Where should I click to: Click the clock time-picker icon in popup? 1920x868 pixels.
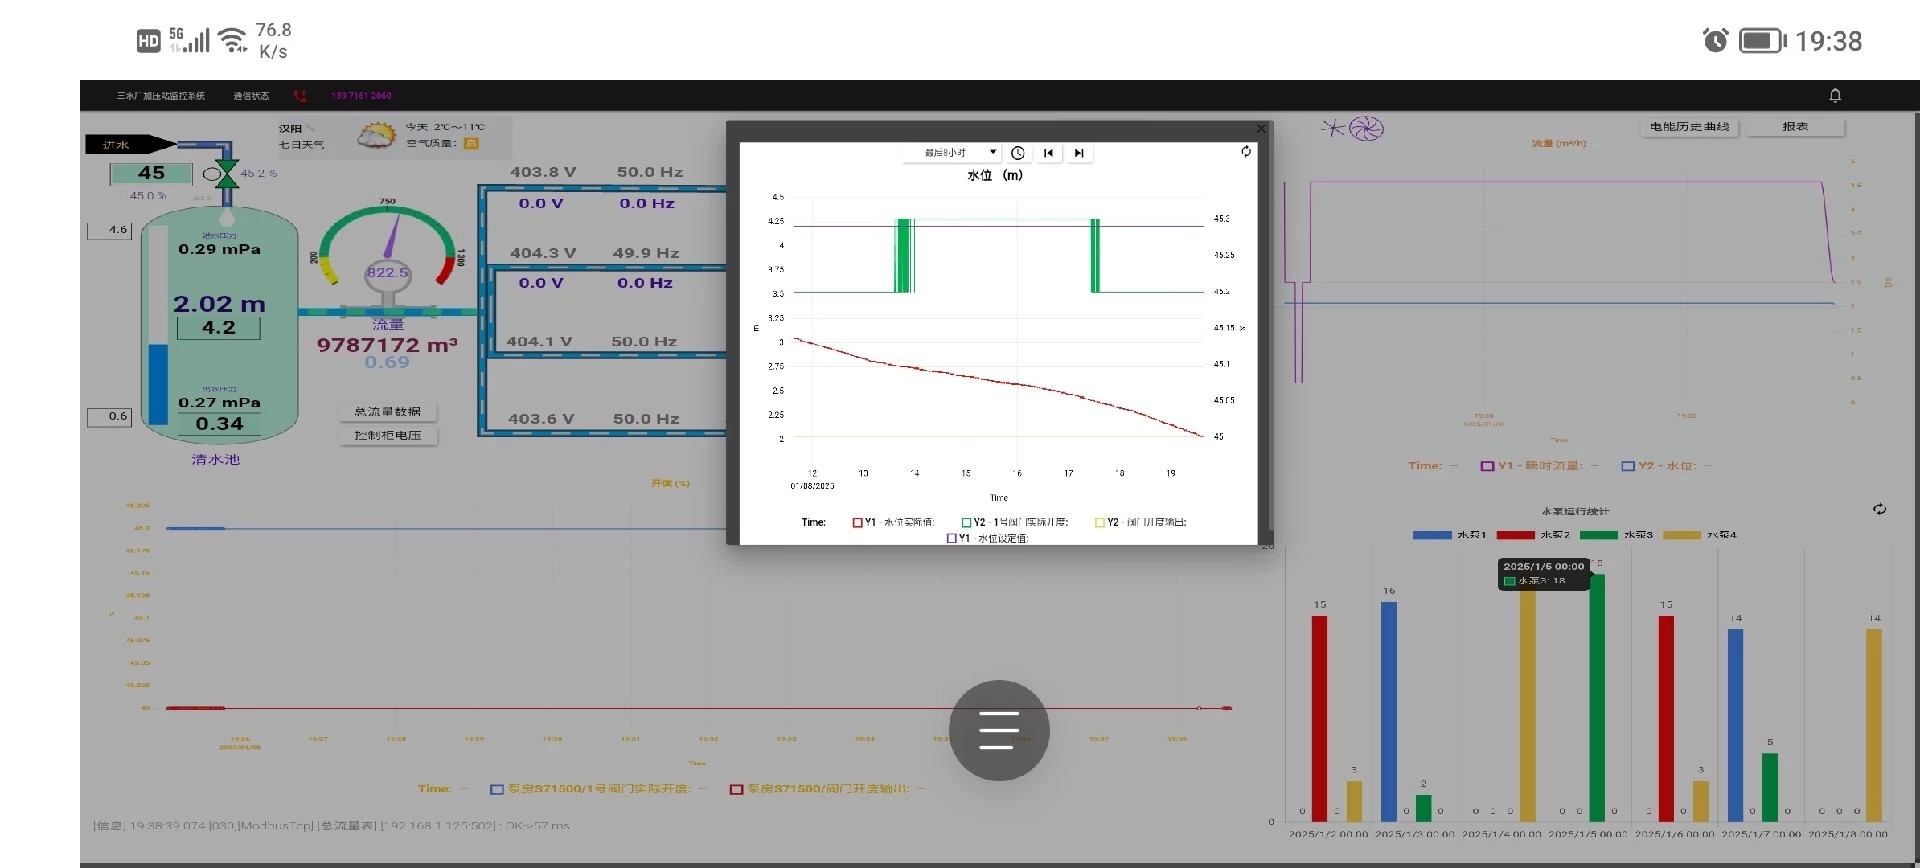coord(1018,153)
